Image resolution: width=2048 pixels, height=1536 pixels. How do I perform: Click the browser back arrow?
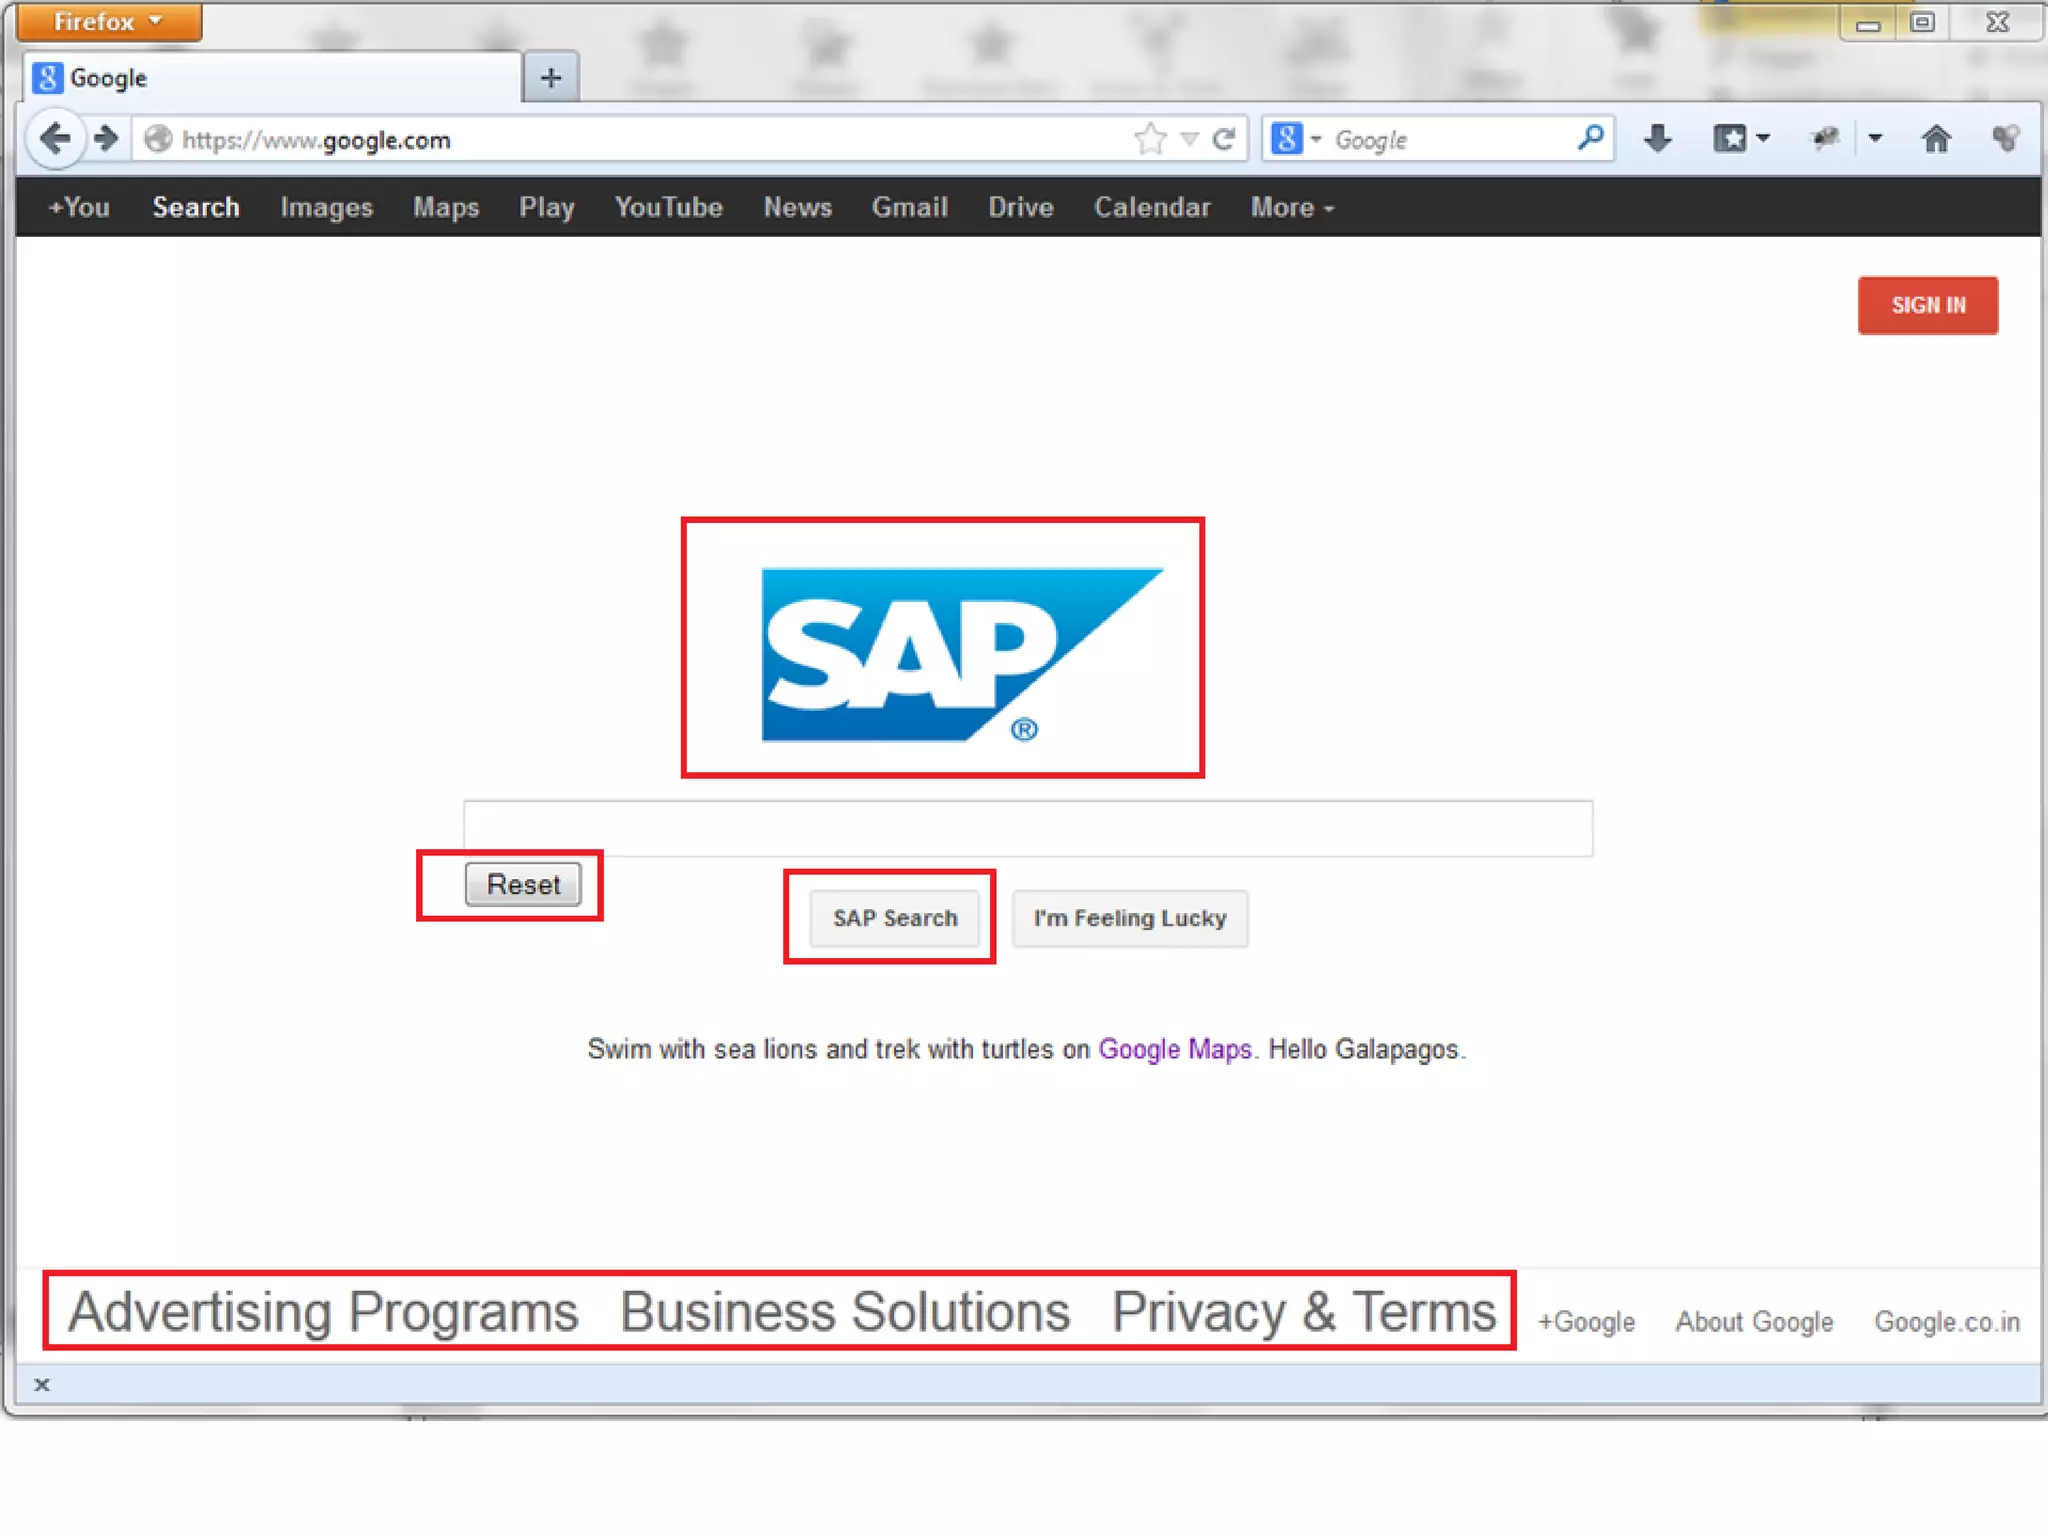click(x=55, y=138)
